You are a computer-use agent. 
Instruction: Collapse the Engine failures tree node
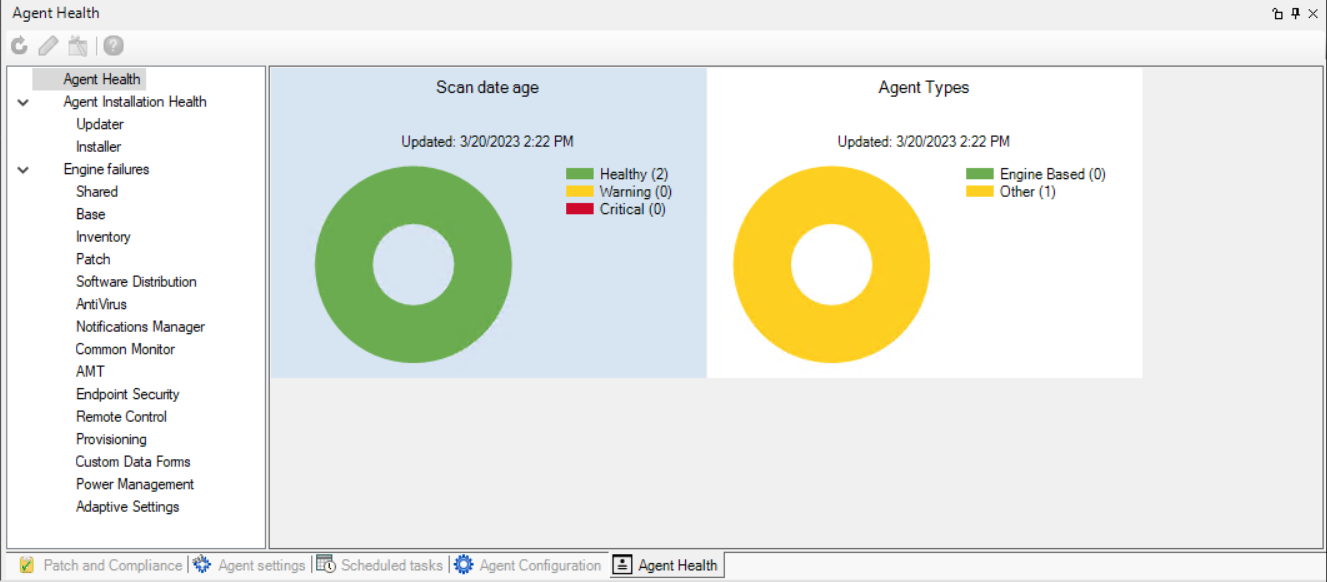coord(23,170)
